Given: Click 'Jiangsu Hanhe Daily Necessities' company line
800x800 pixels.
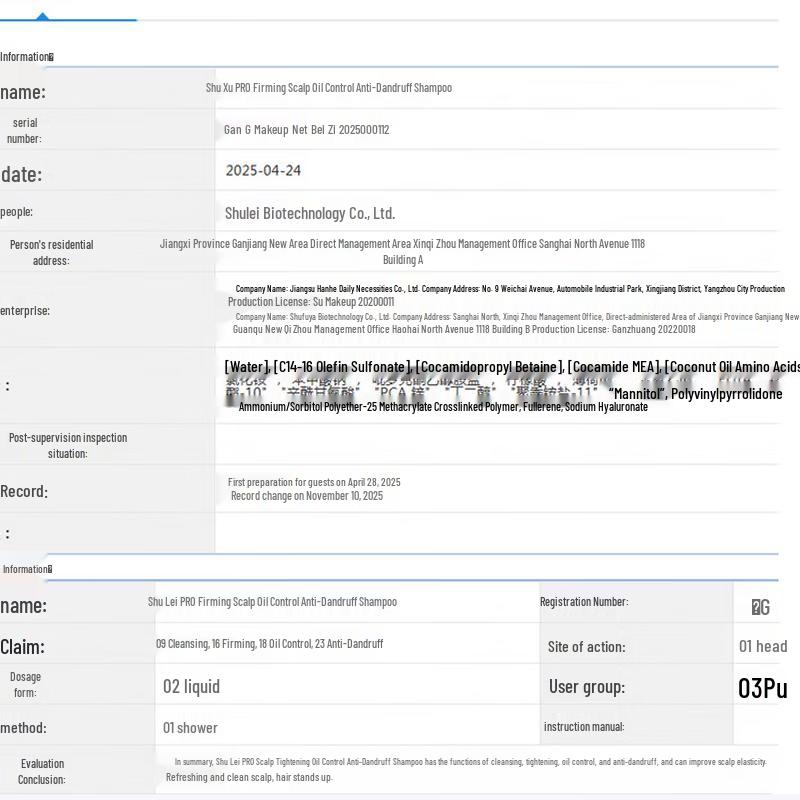Looking at the screenshot, I should coord(510,289).
